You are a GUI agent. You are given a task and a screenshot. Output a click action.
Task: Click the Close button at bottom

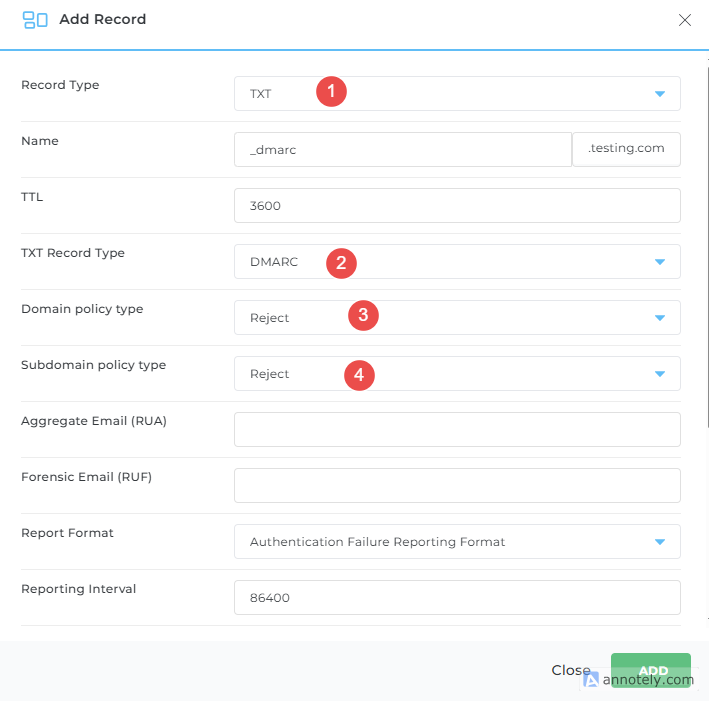coord(570,670)
